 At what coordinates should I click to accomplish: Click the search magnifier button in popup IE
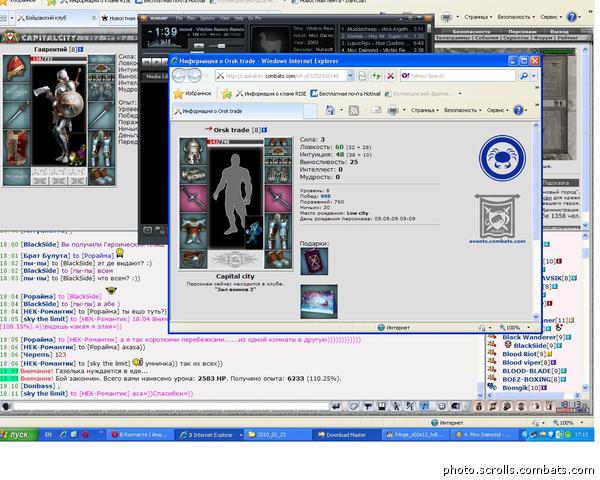523,76
